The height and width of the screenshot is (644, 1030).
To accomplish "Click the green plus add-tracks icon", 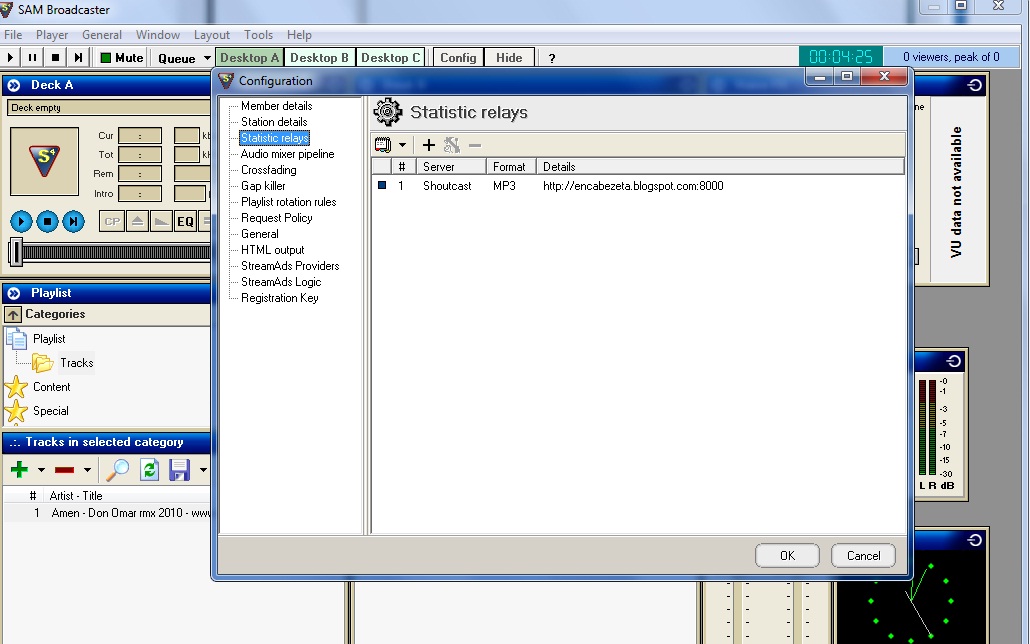I will pos(19,470).
